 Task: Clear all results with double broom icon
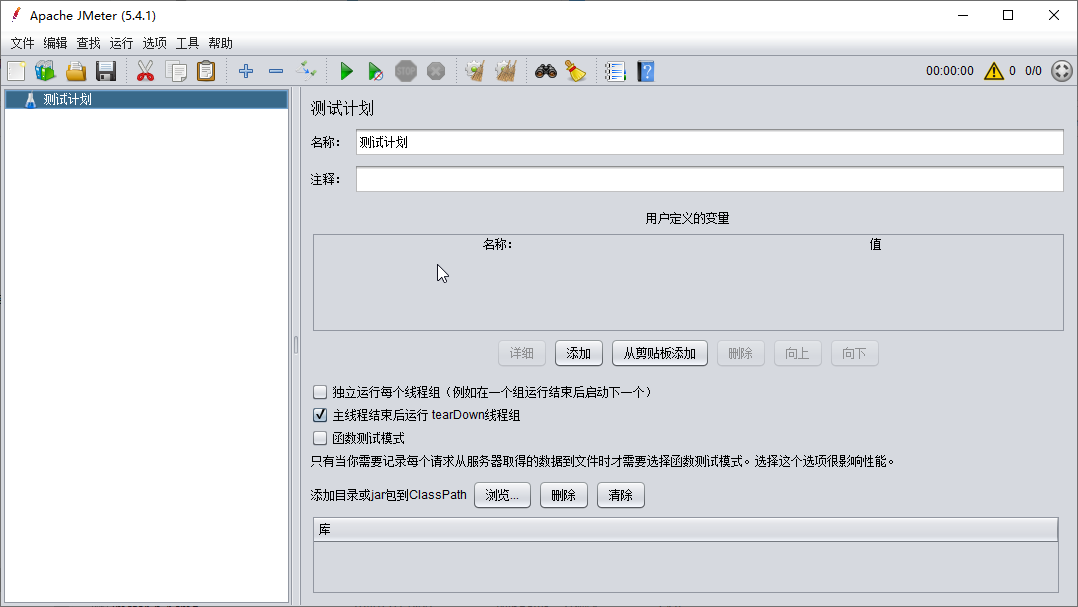point(505,71)
